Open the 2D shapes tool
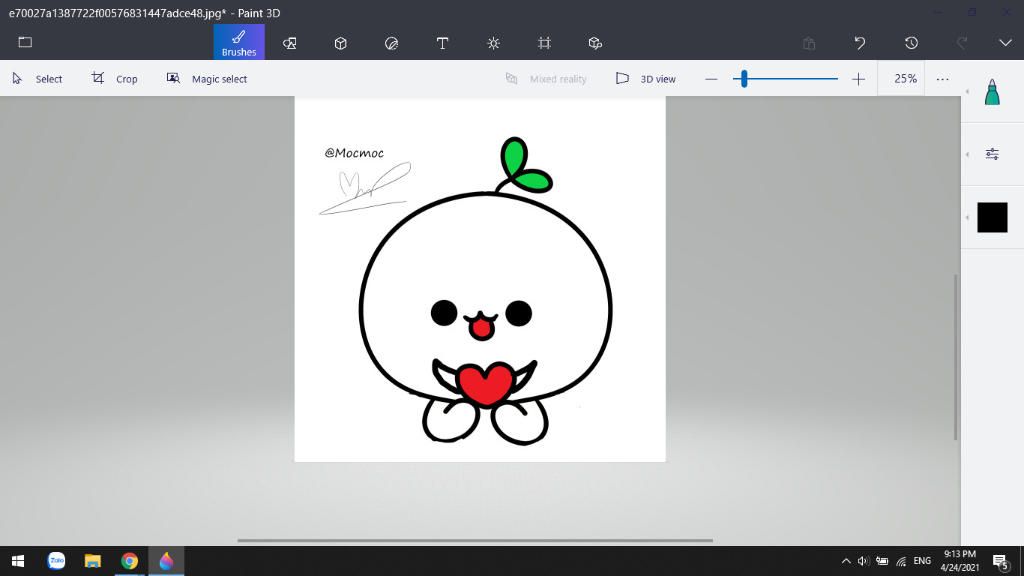Viewport: 1024px width, 576px height. [290, 43]
